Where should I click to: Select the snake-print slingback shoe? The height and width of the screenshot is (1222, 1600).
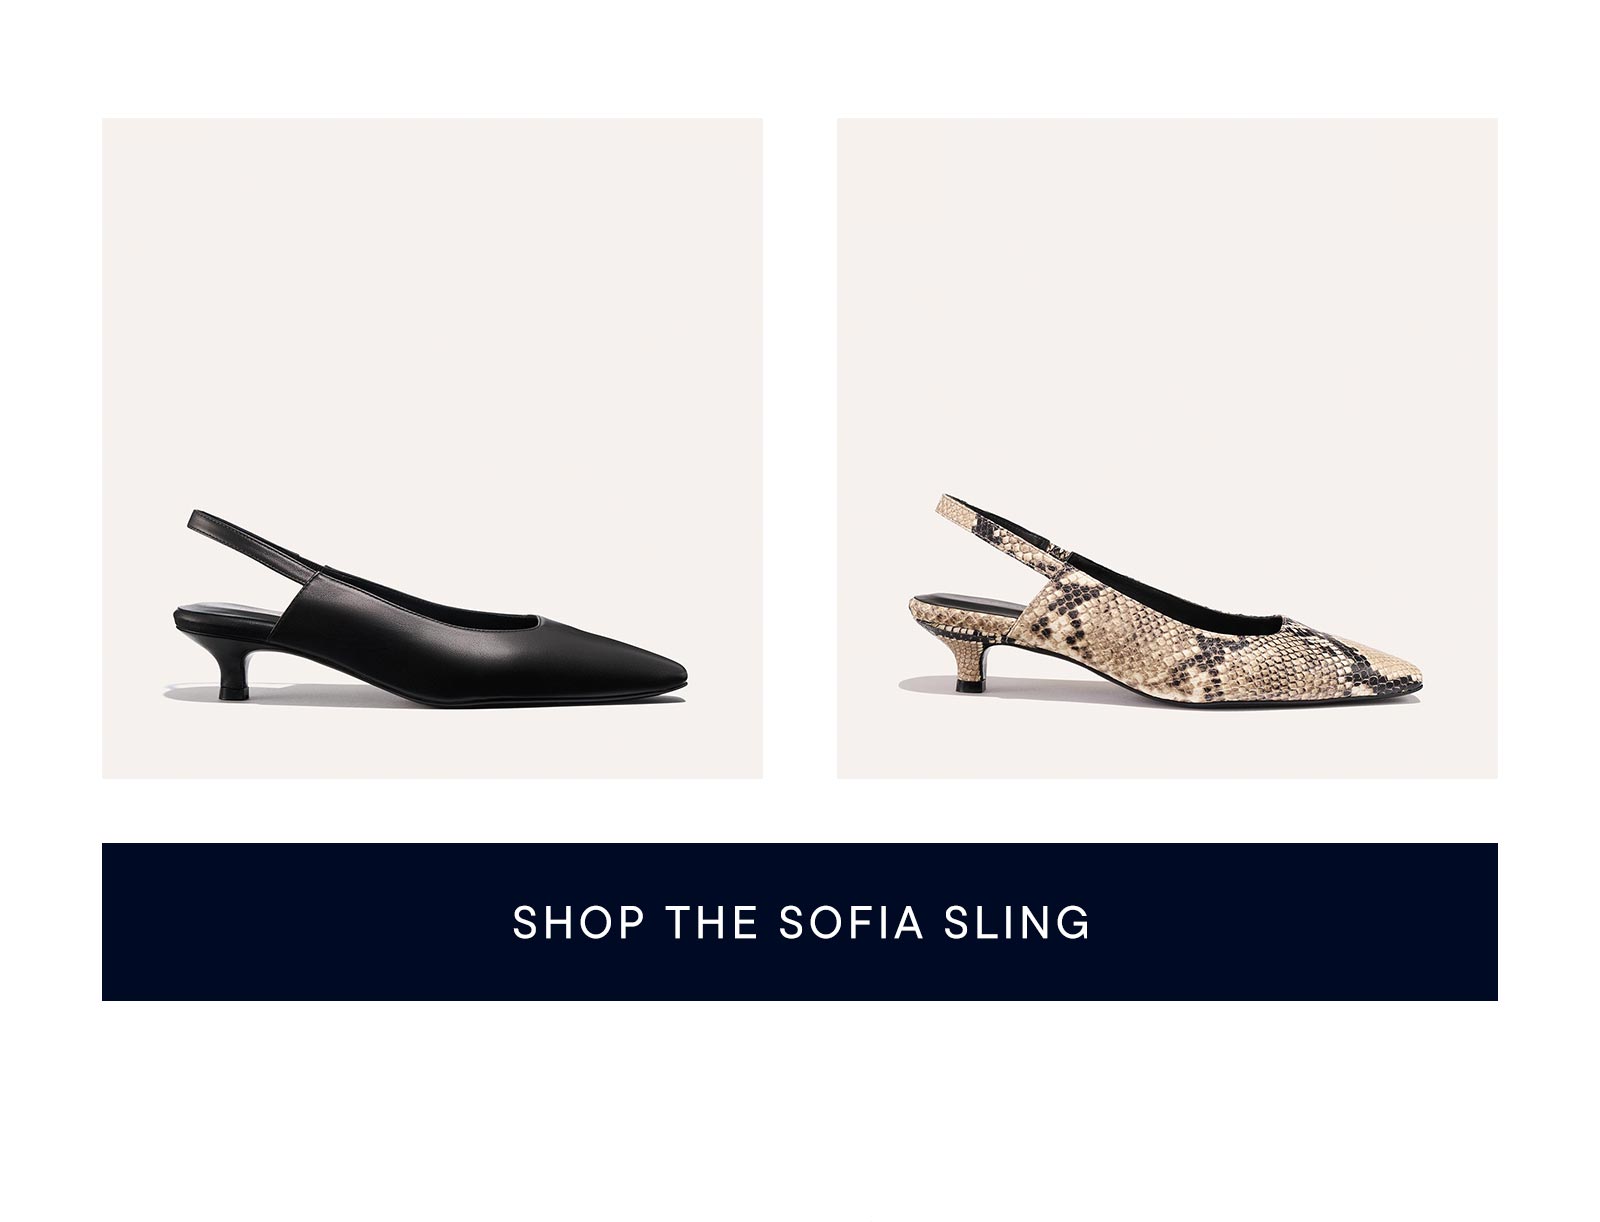pyautogui.click(x=1167, y=594)
